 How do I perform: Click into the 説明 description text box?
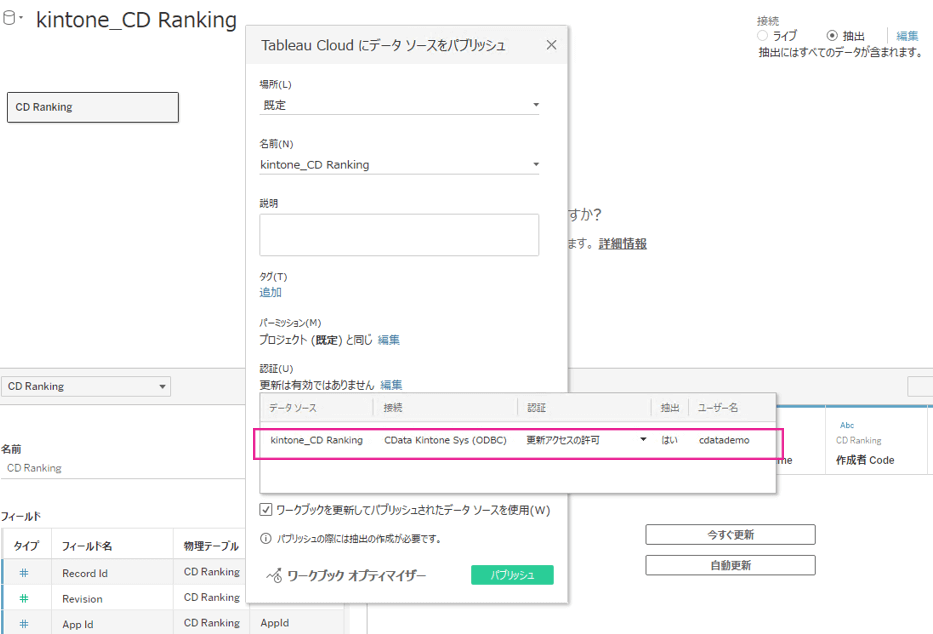point(399,235)
